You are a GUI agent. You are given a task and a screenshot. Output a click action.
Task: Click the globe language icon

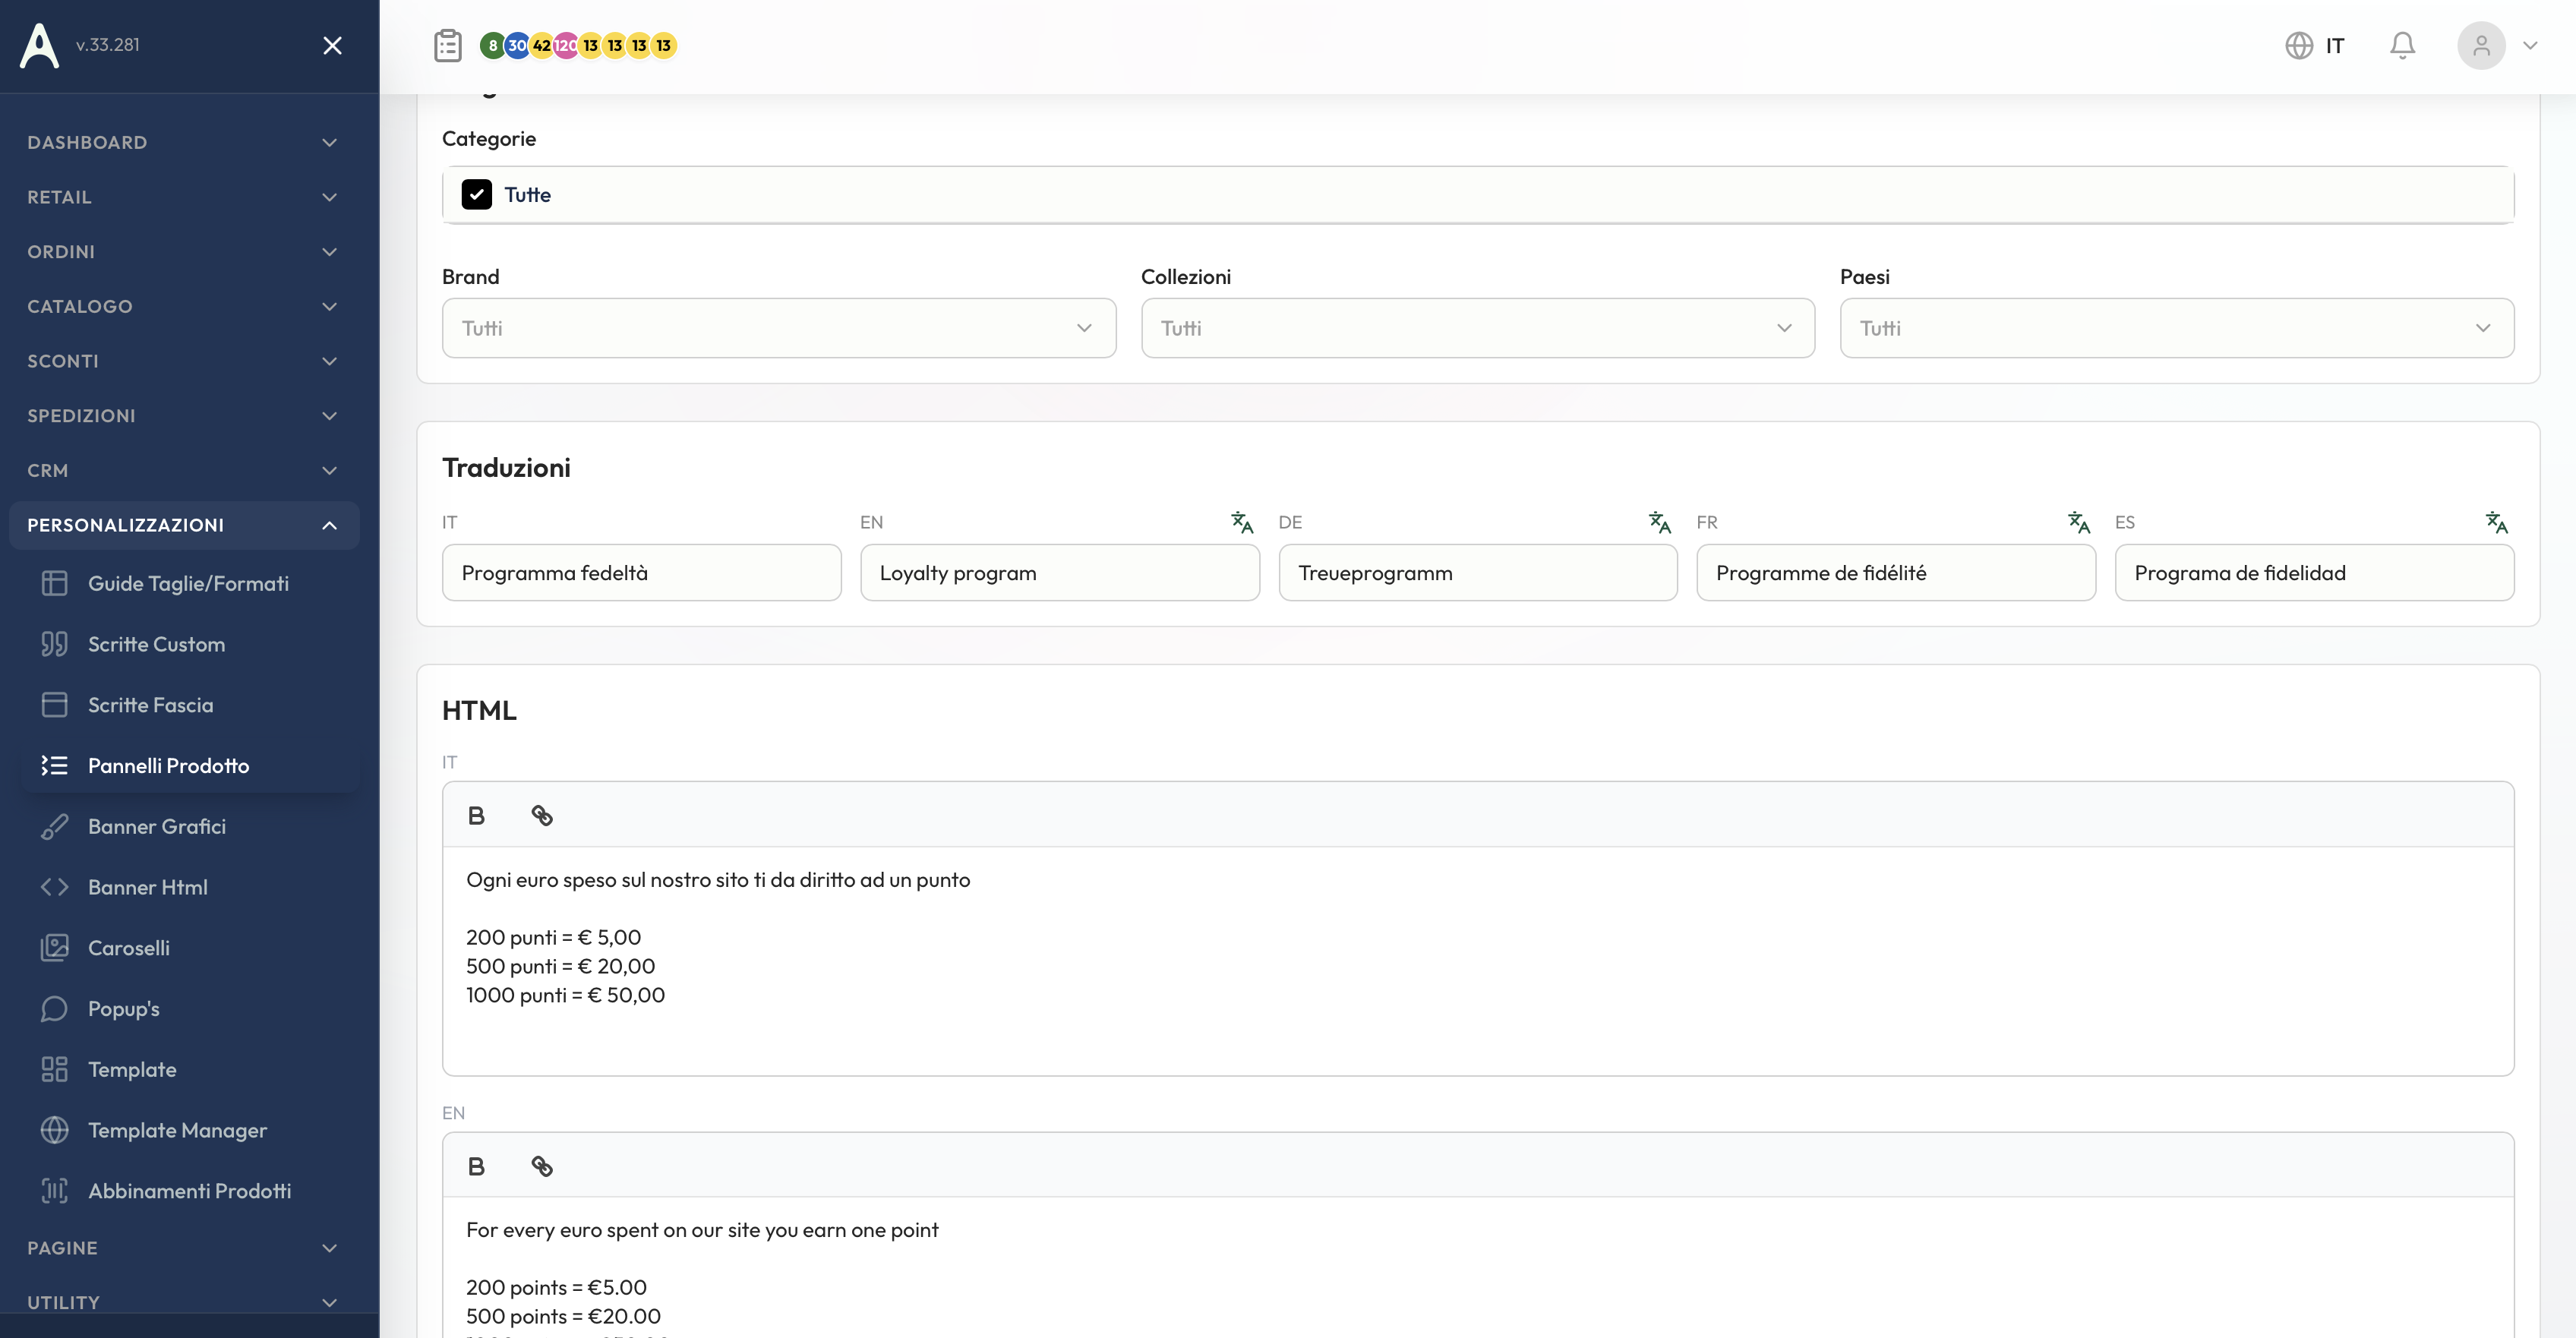2299,46
